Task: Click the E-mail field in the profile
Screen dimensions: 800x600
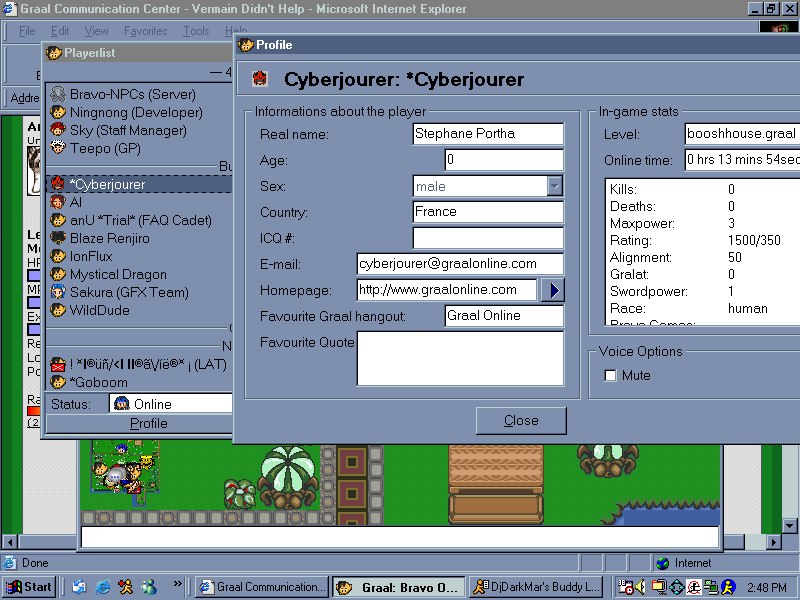Action: tap(460, 264)
